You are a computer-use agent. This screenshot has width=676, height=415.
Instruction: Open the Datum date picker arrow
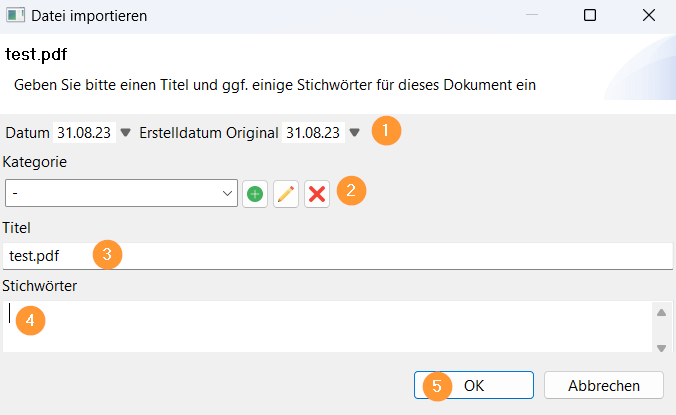[x=126, y=132]
